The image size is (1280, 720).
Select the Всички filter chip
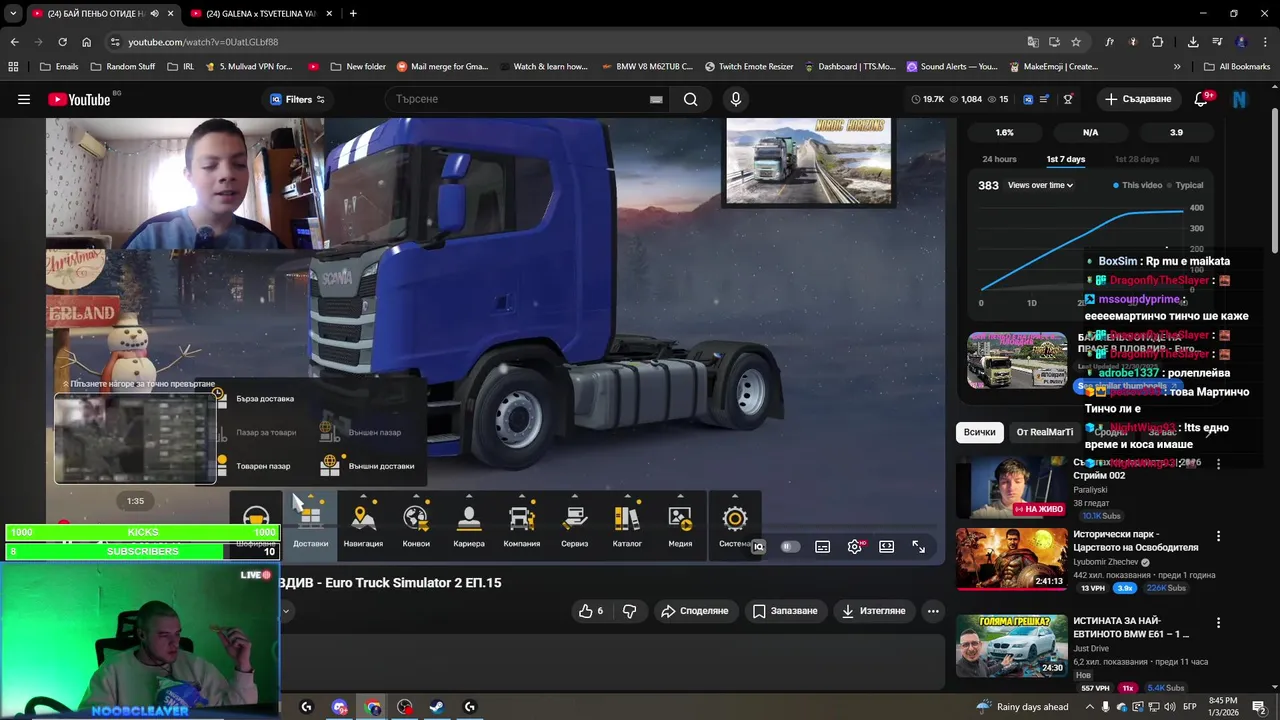coord(979,432)
